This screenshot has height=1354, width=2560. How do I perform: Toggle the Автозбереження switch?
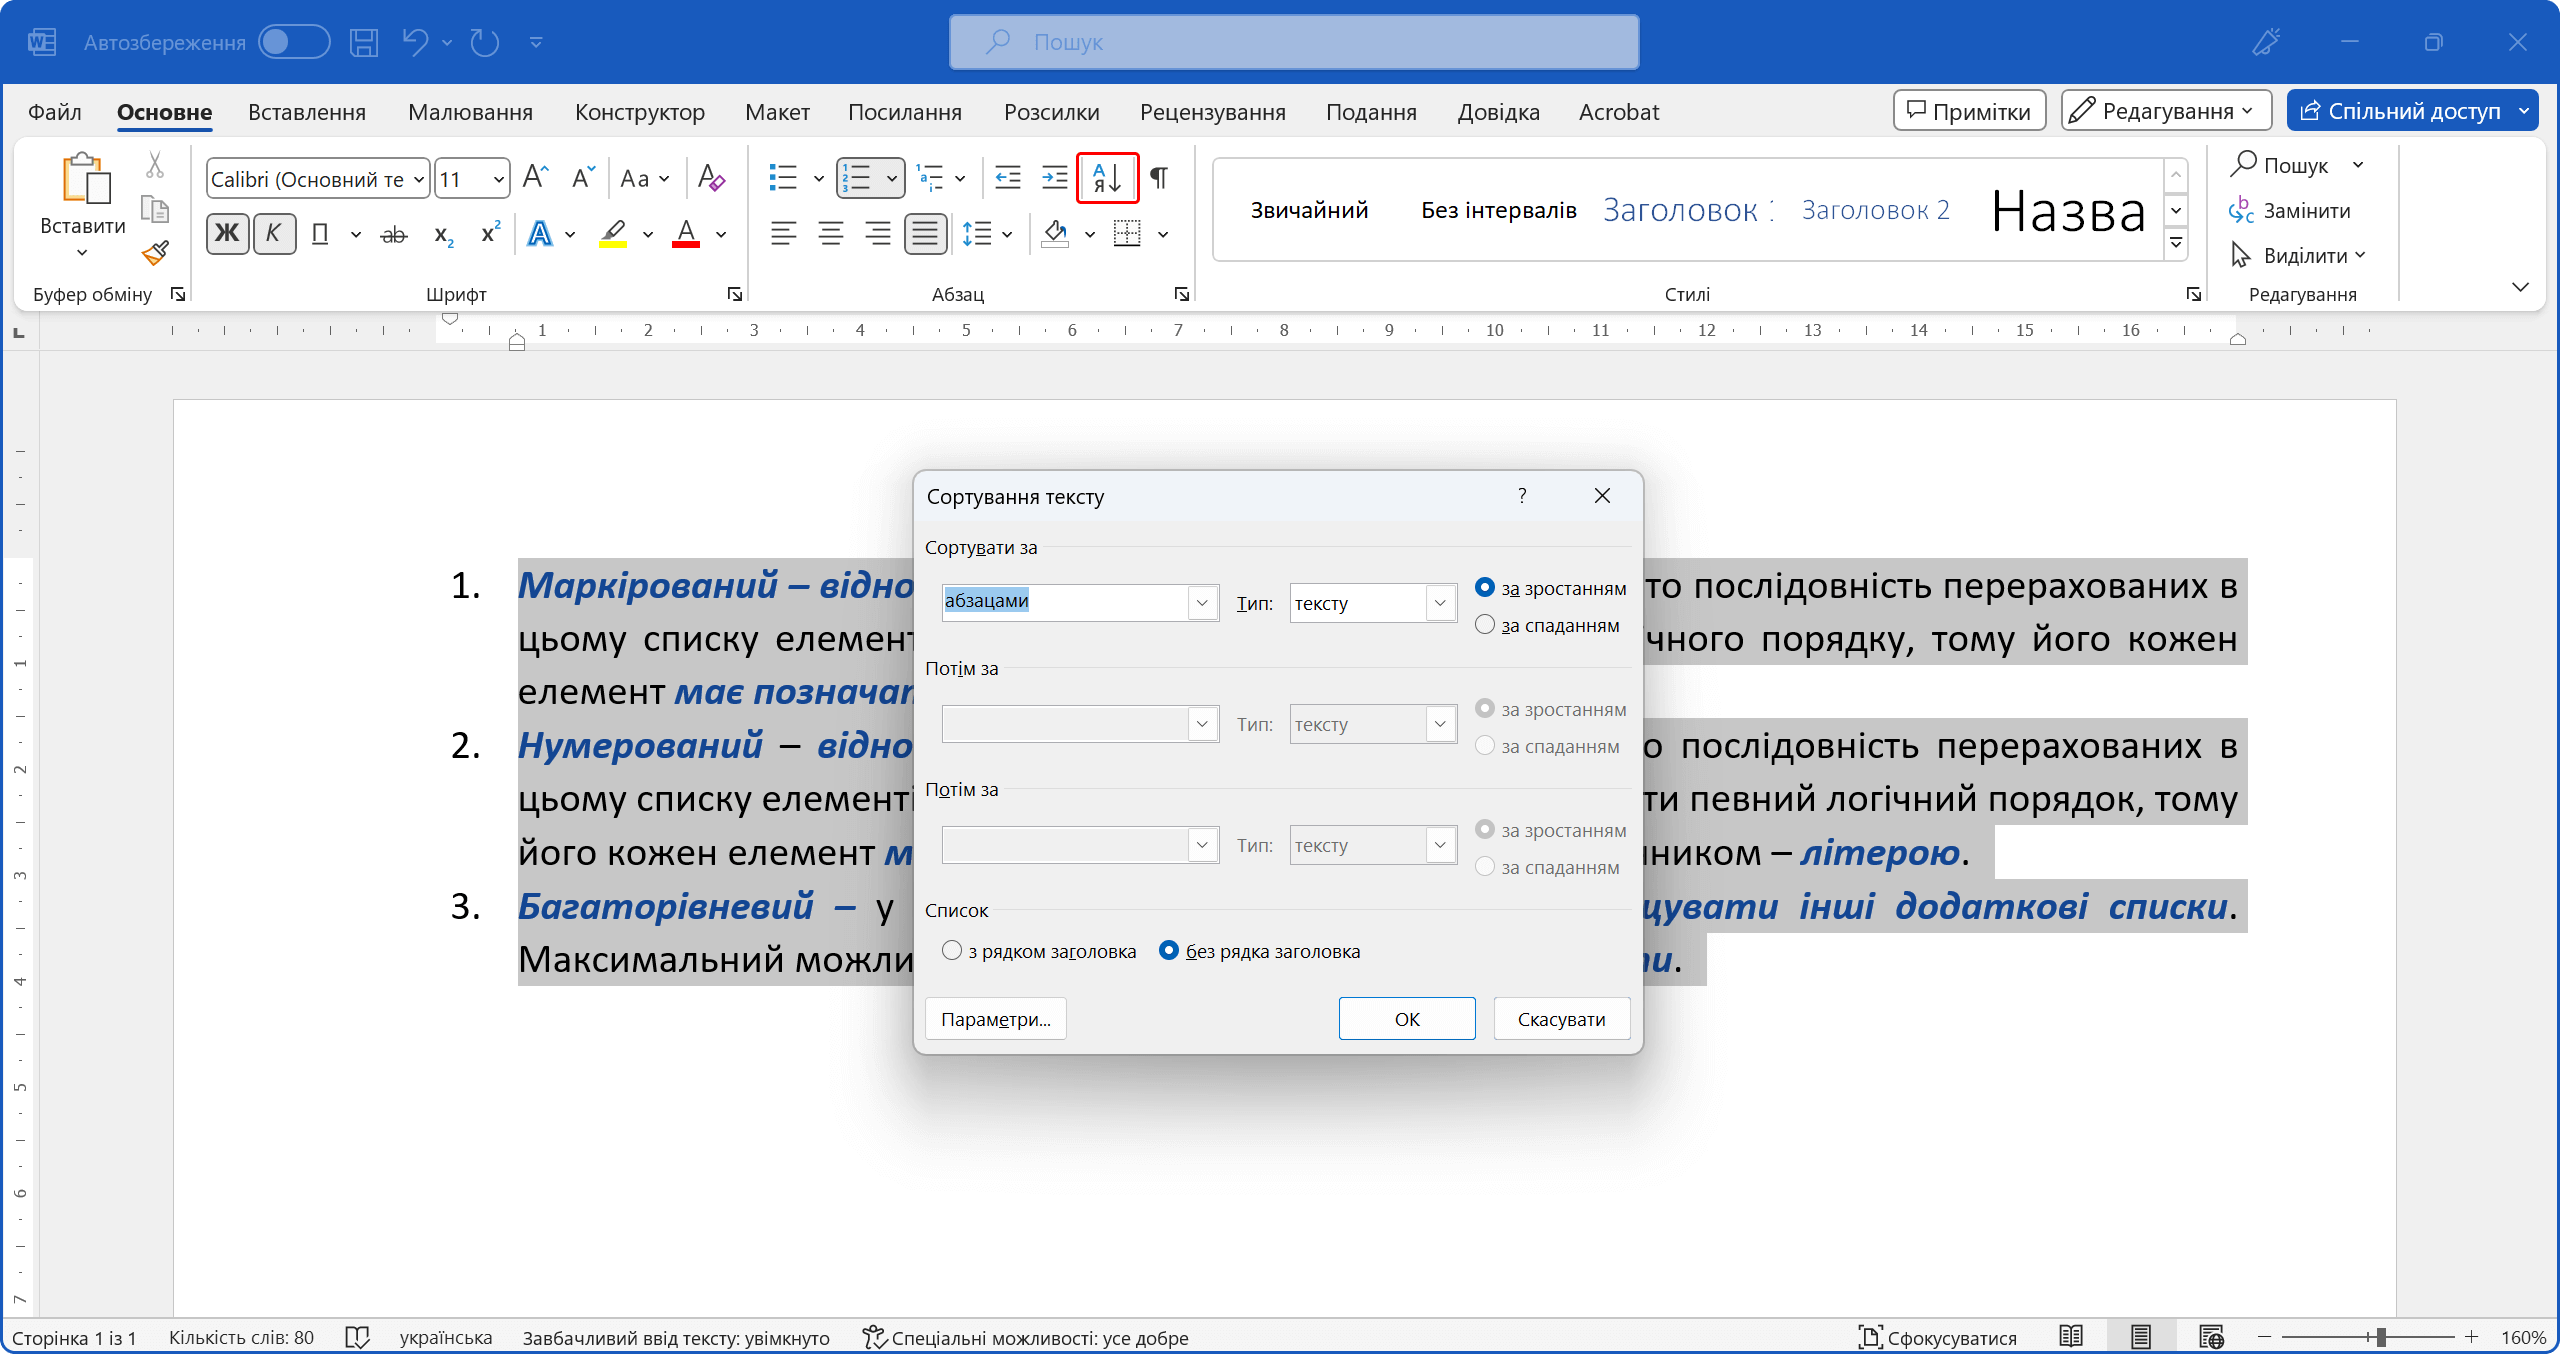tap(293, 42)
